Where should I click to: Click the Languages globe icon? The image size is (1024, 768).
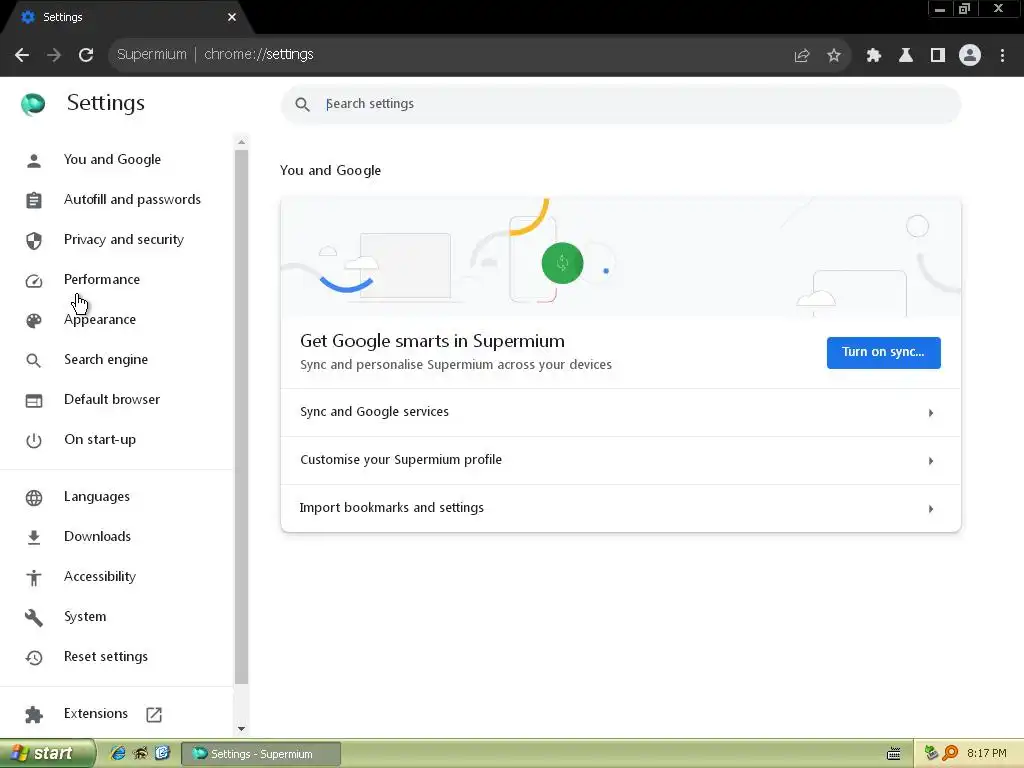pyautogui.click(x=33, y=497)
